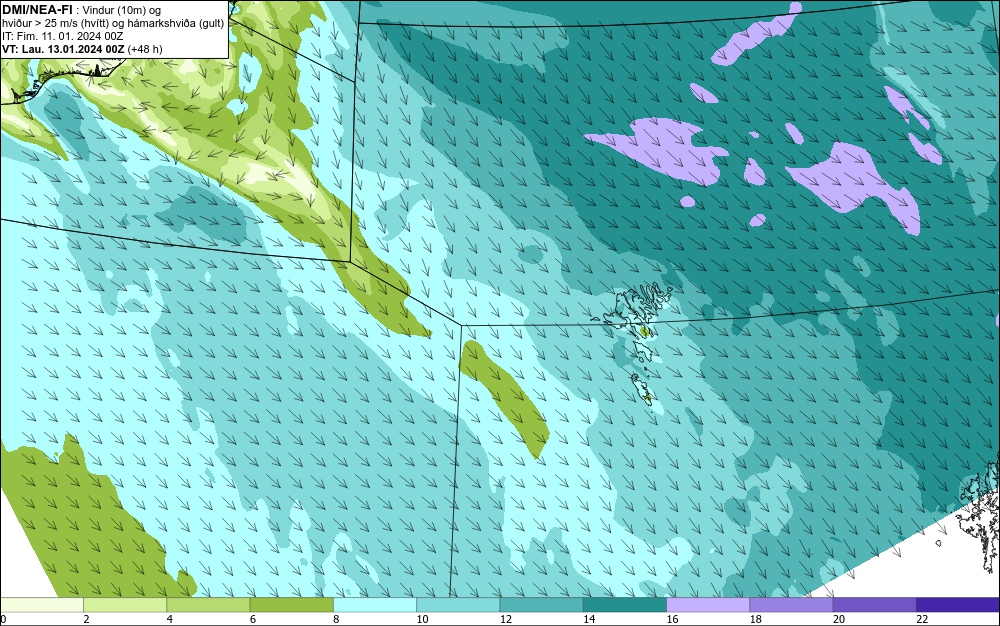Click the 14–16 m/s dark teal legend swatch

(625, 604)
